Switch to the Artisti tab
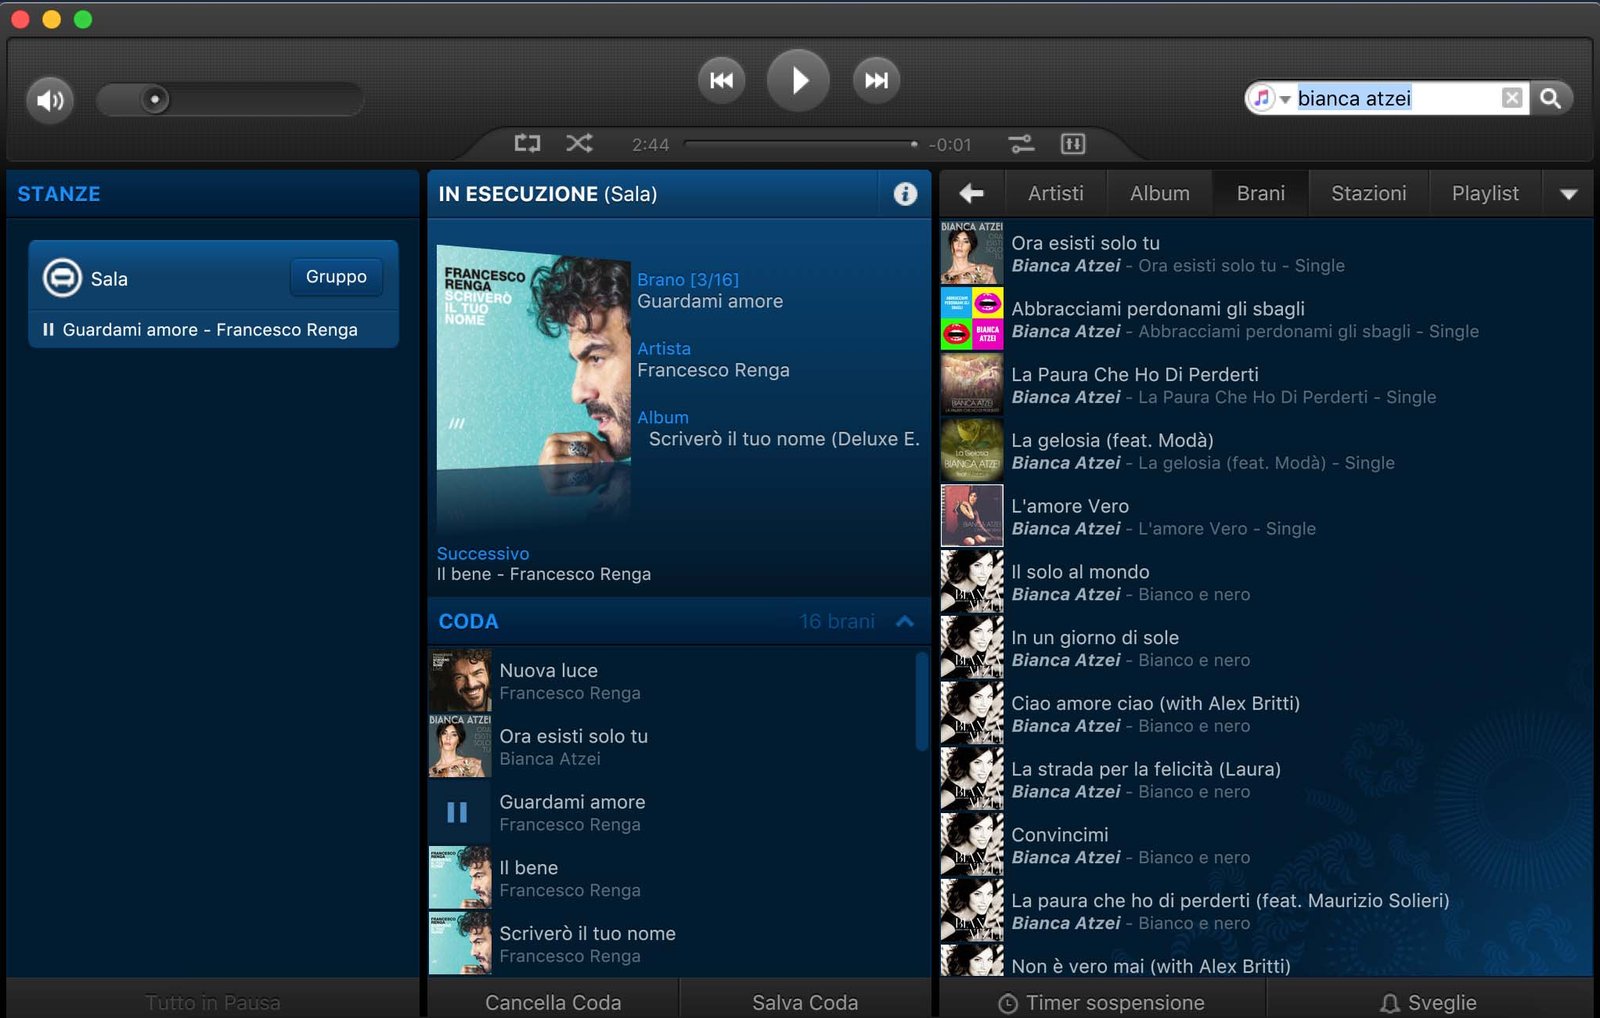Image resolution: width=1600 pixels, height=1018 pixels. coord(1055,194)
